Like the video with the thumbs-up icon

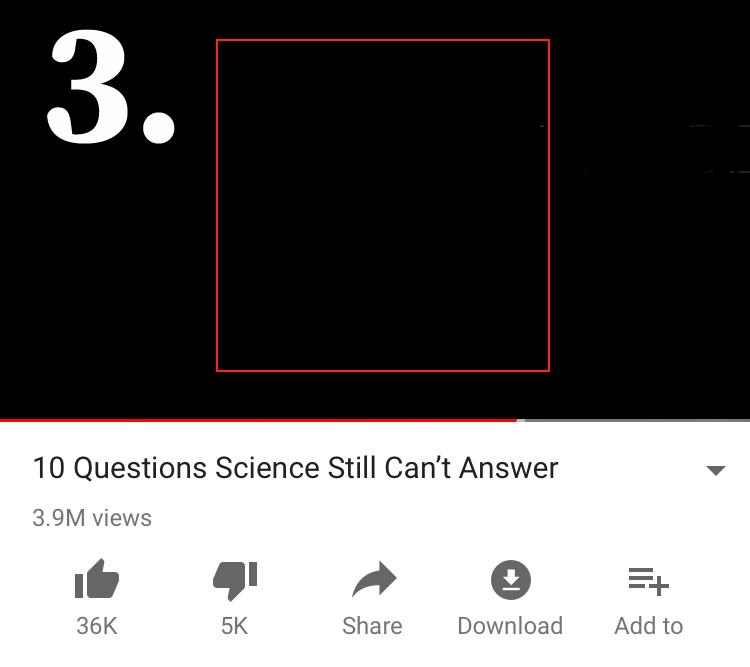(x=97, y=579)
